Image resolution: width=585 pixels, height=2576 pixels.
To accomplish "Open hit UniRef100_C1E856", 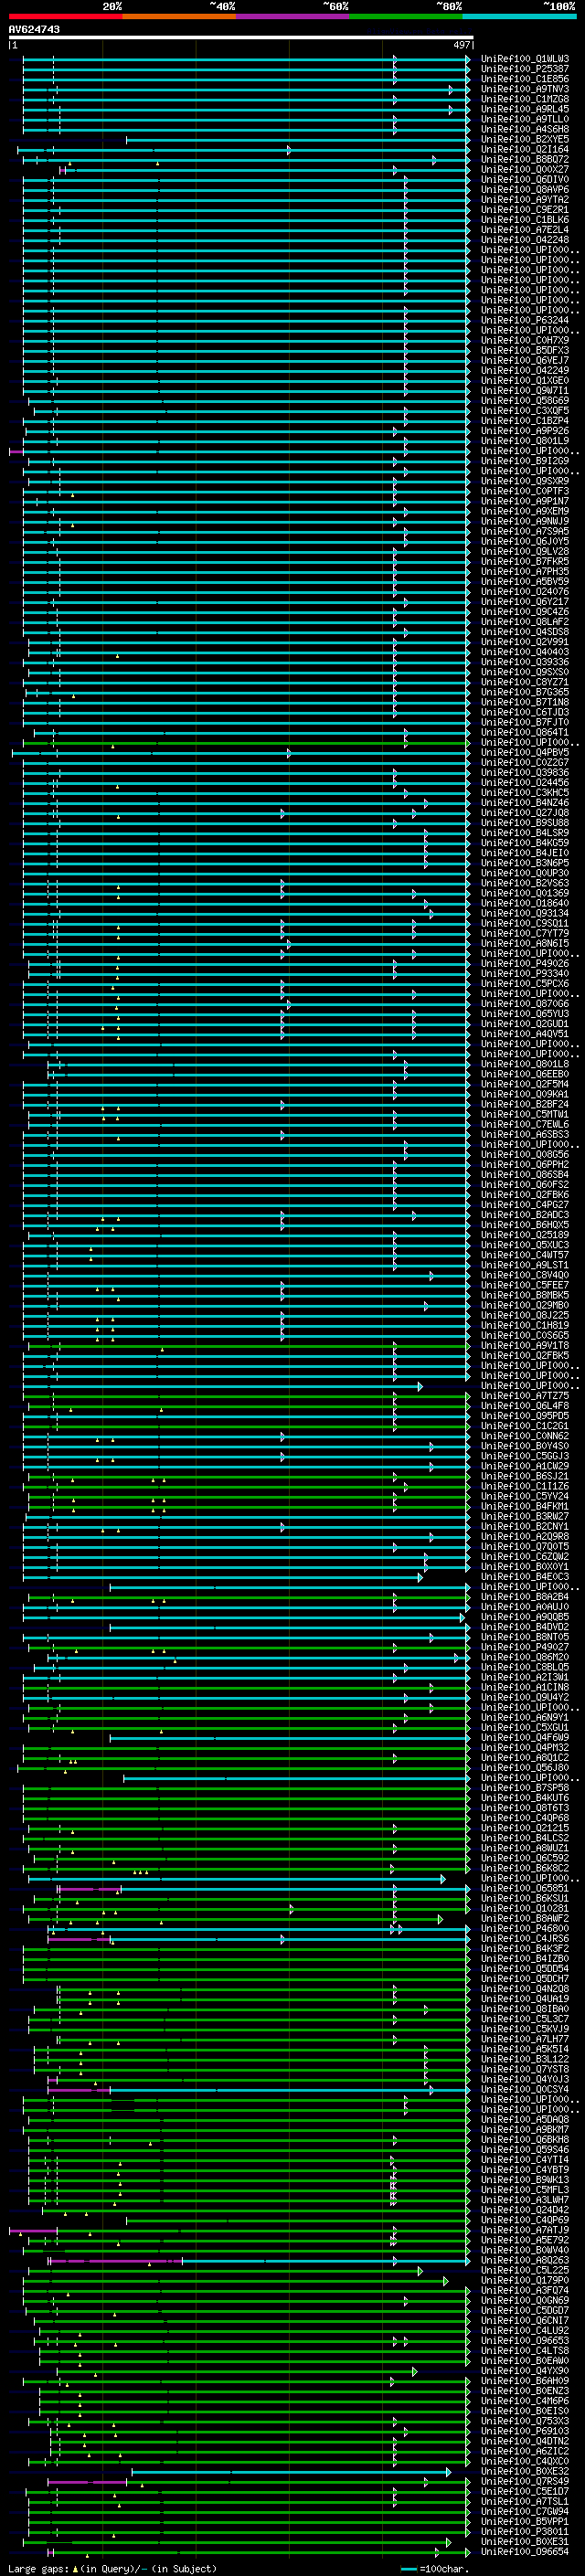I will [525, 79].
